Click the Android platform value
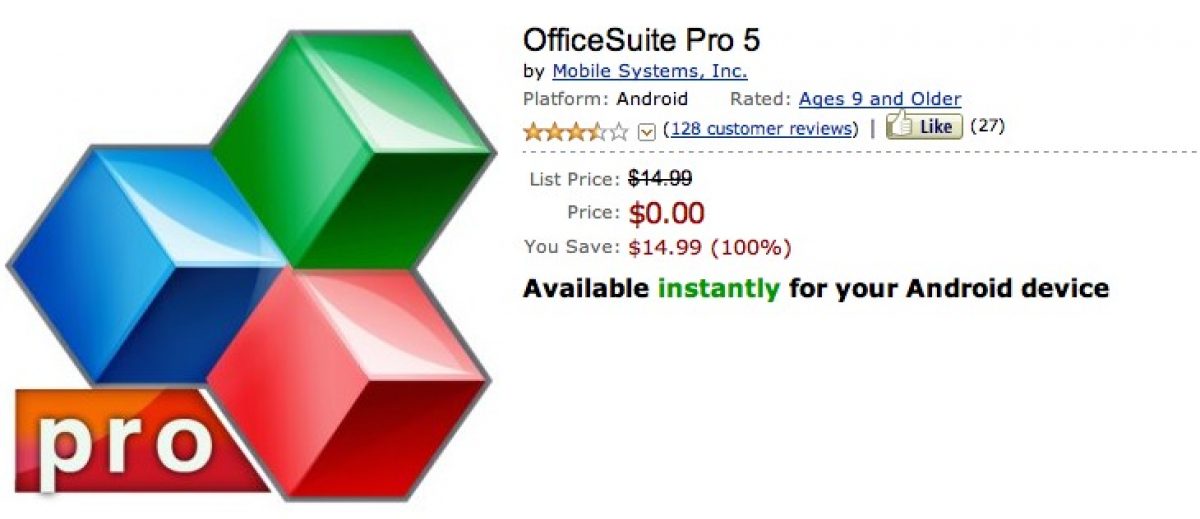The width and height of the screenshot is (1200, 519). point(652,99)
